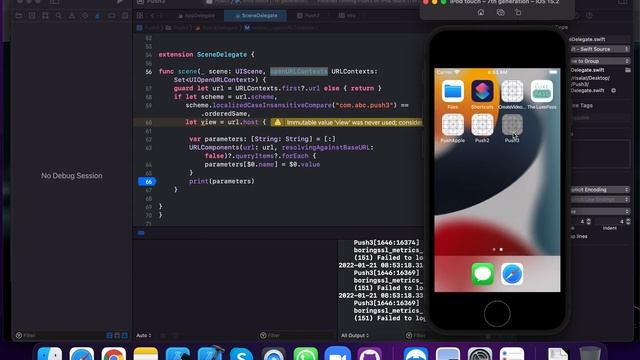This screenshot has height=360, width=640.
Task: Click the editor related items grid icon
Action: [x=140, y=16]
